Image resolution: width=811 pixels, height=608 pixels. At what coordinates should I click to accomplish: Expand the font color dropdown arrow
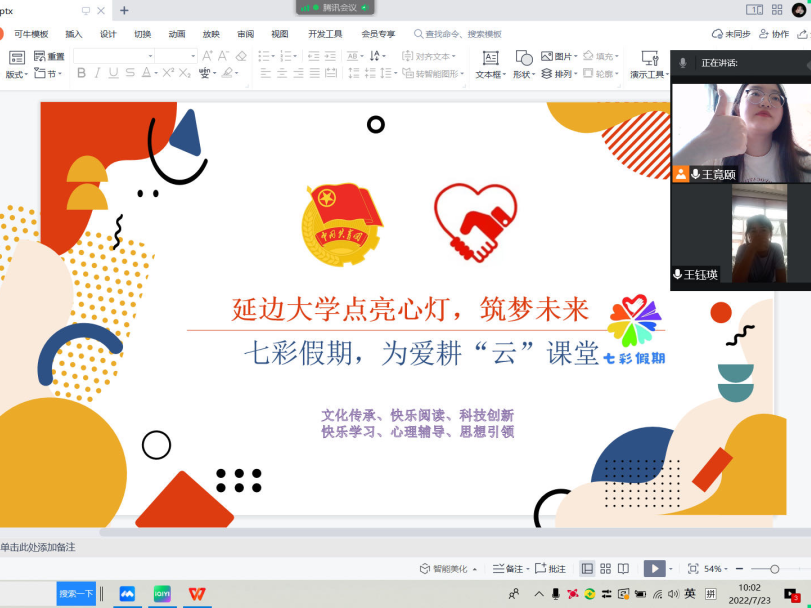pos(156,73)
